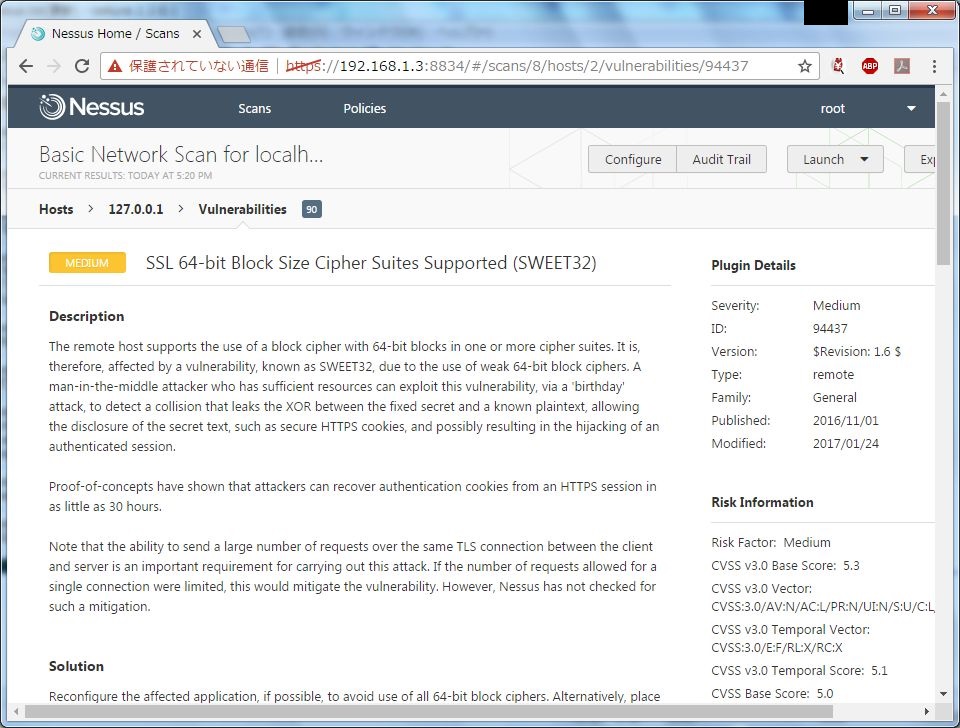This screenshot has height=728, width=960.
Task: Open the Chrome three-dot menu
Action: coord(934,66)
